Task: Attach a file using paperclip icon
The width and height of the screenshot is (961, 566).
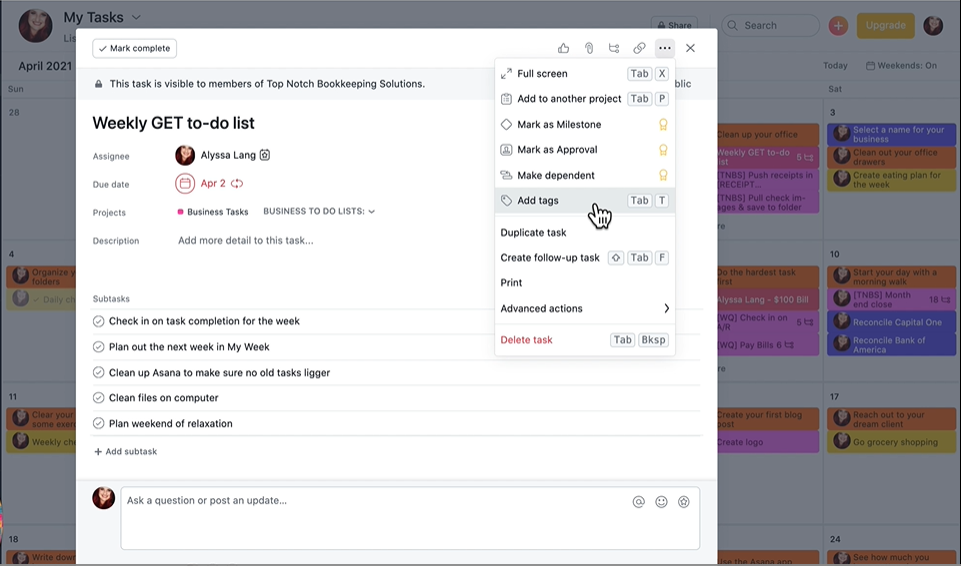Action: point(588,48)
